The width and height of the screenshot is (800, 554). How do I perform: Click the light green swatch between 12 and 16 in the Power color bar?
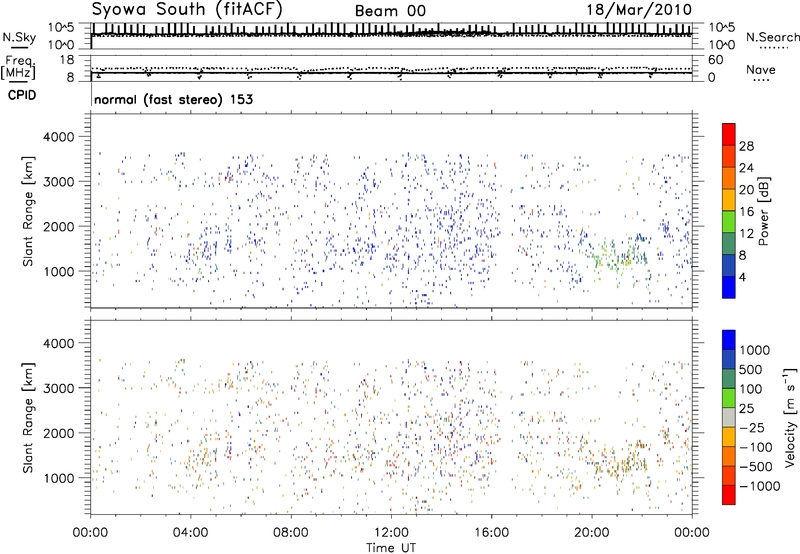point(729,221)
